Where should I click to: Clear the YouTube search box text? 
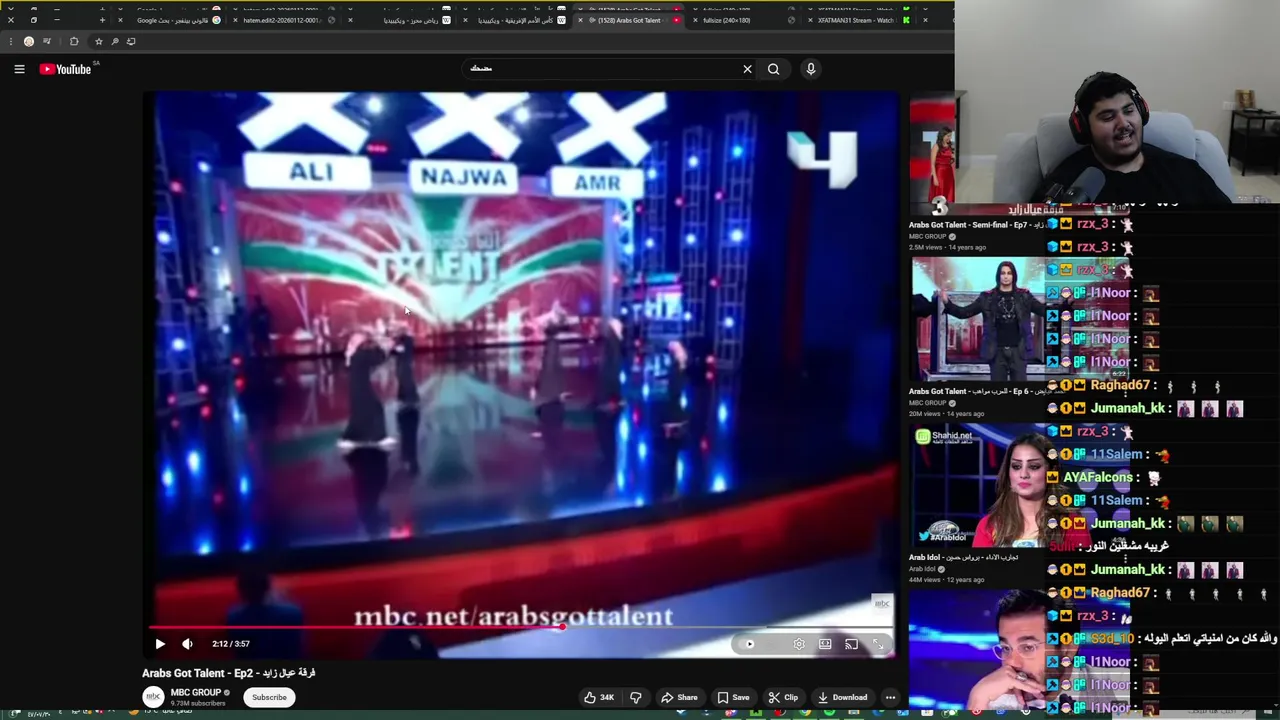pos(747,69)
